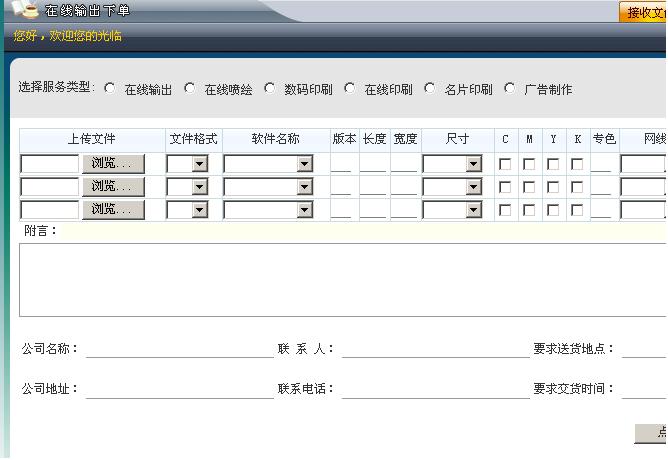Tick the C checkbox in first row
This screenshot has height=460, width=668.
pos(505,164)
